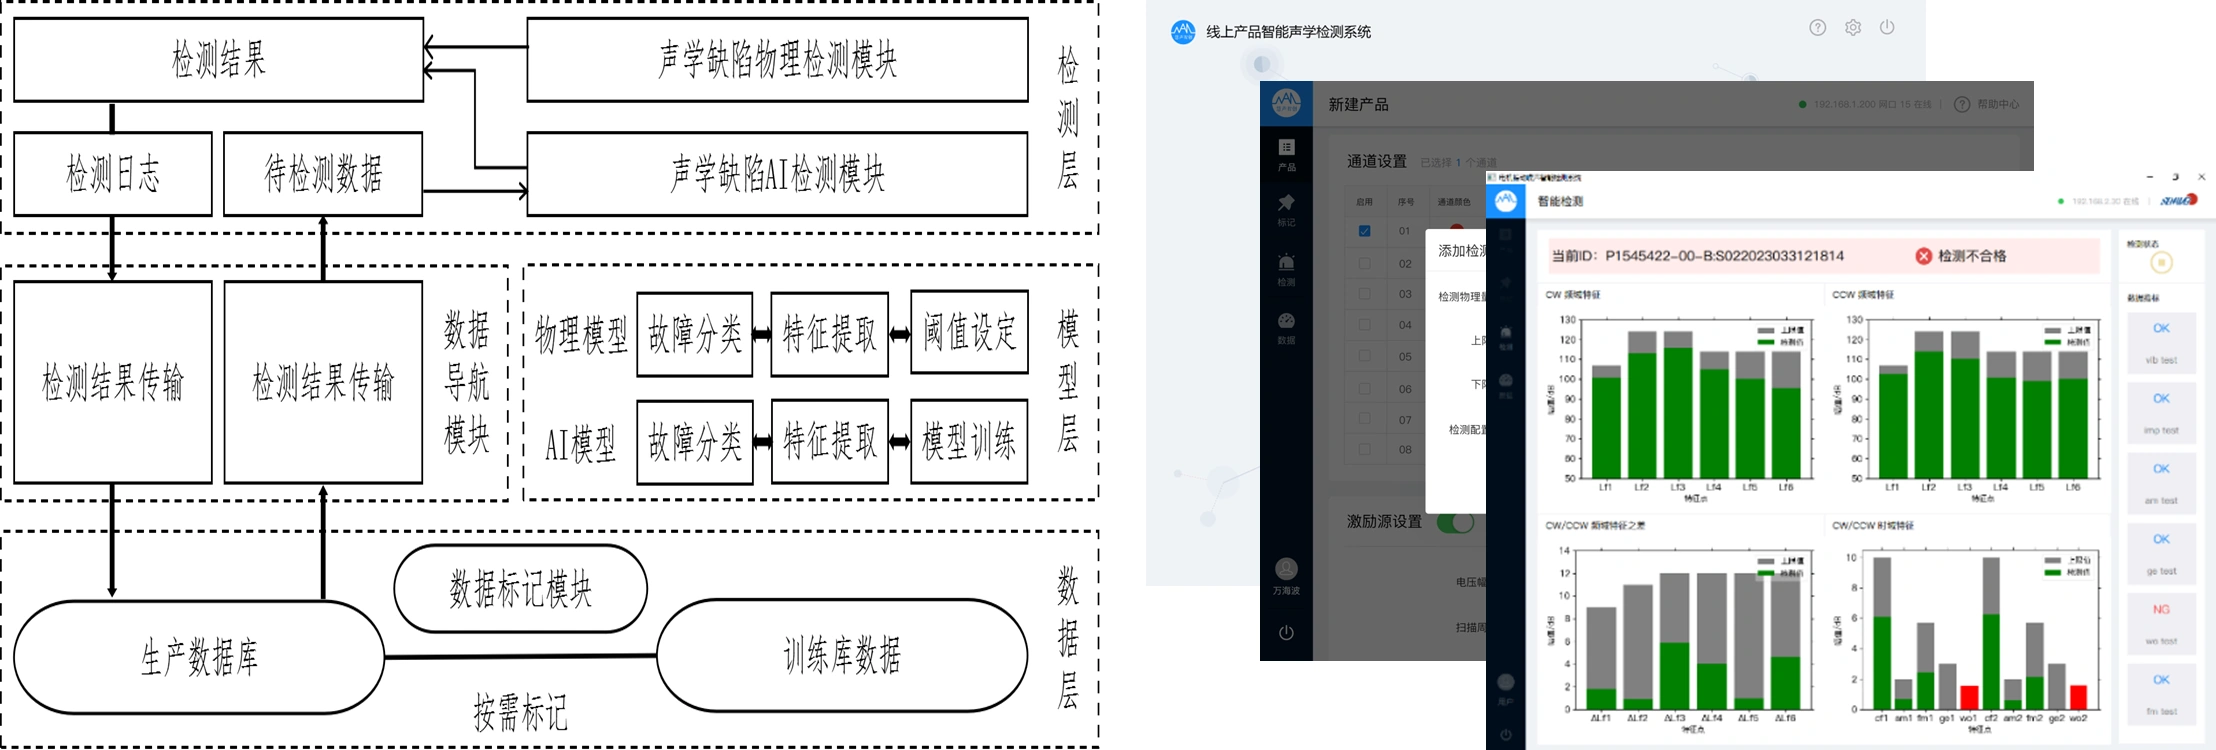Click the CW 频域特征 chart title

pos(1573,295)
